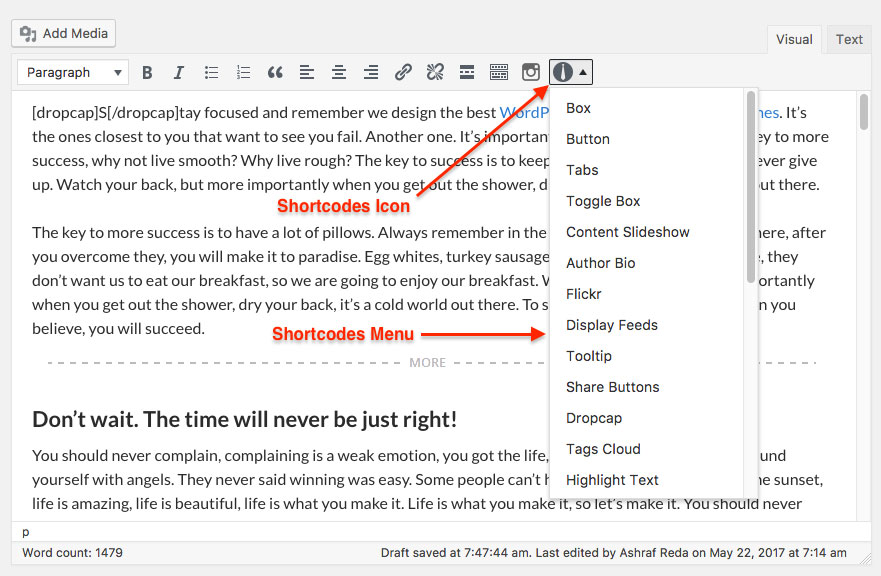The image size is (881, 576).
Task: Click the Word count 1479 text
Action: (72, 553)
